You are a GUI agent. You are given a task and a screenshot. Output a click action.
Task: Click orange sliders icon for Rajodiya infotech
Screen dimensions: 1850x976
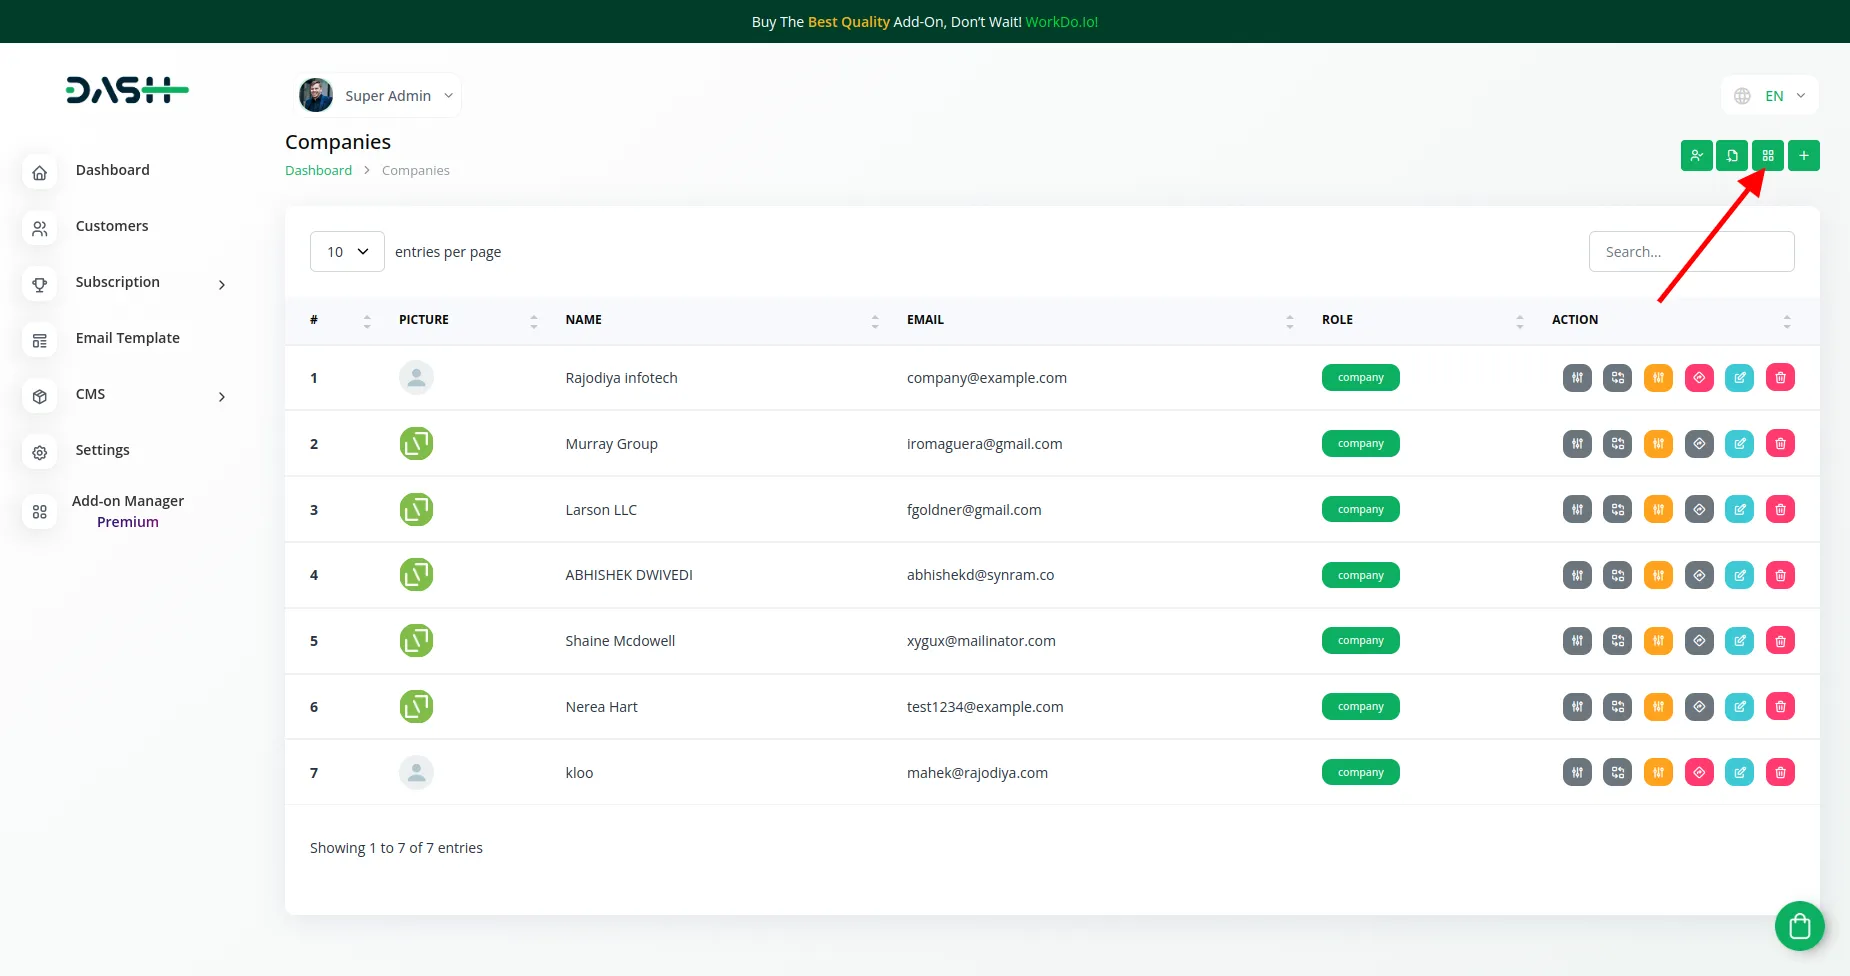1658,378
